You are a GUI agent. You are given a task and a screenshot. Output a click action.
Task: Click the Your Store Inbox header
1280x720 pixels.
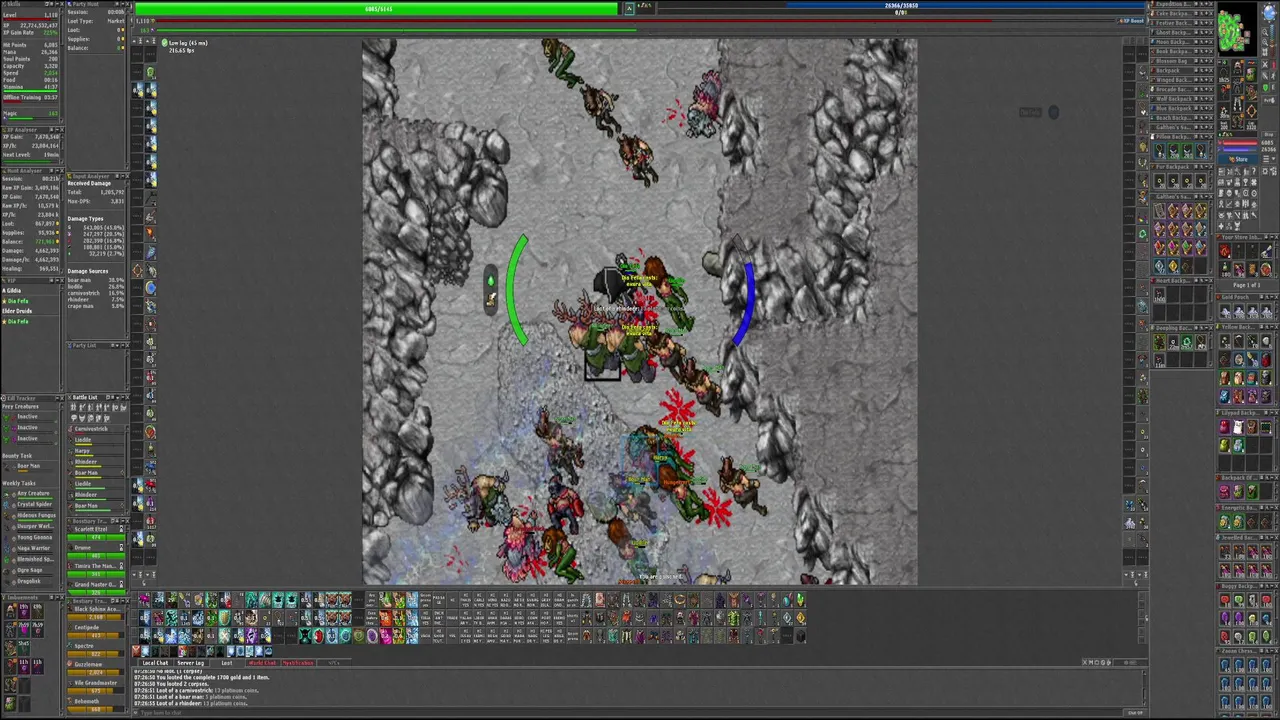1245,237
